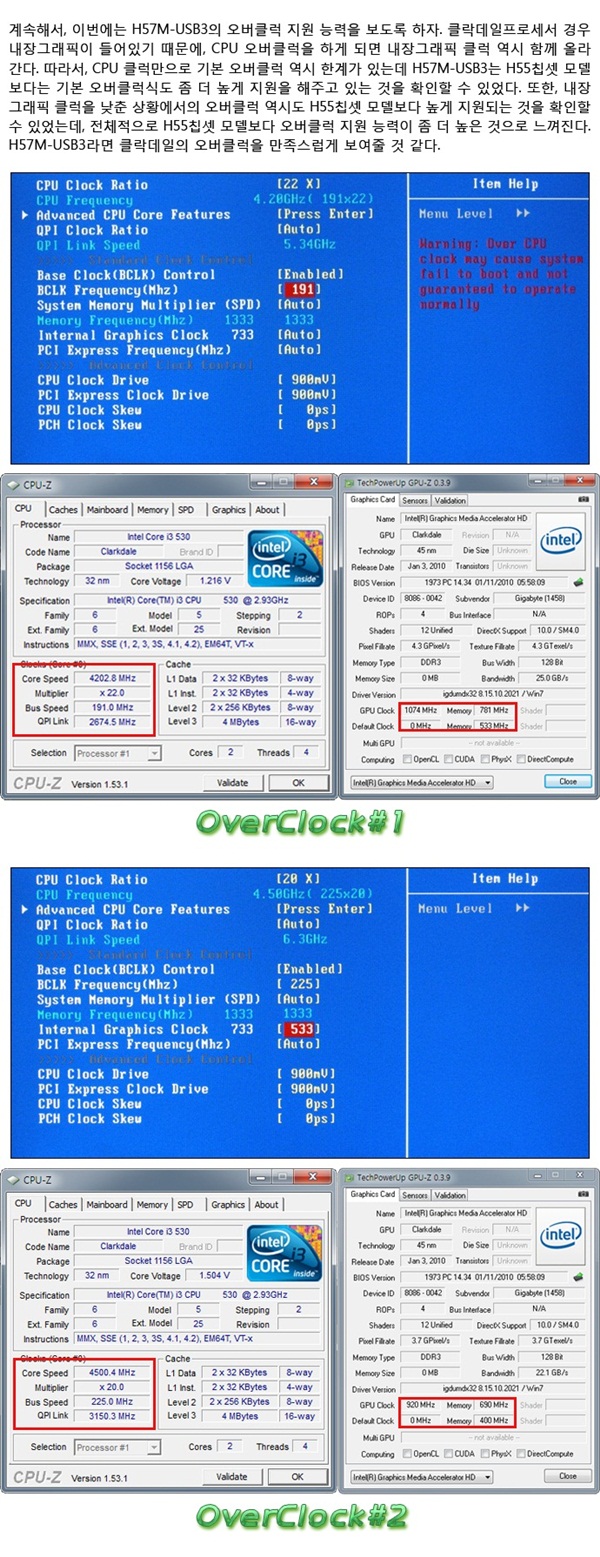
Task: Switch to the Mainboard tab in the CPU-Z at 4202.8 MHz
Action: (x=107, y=509)
